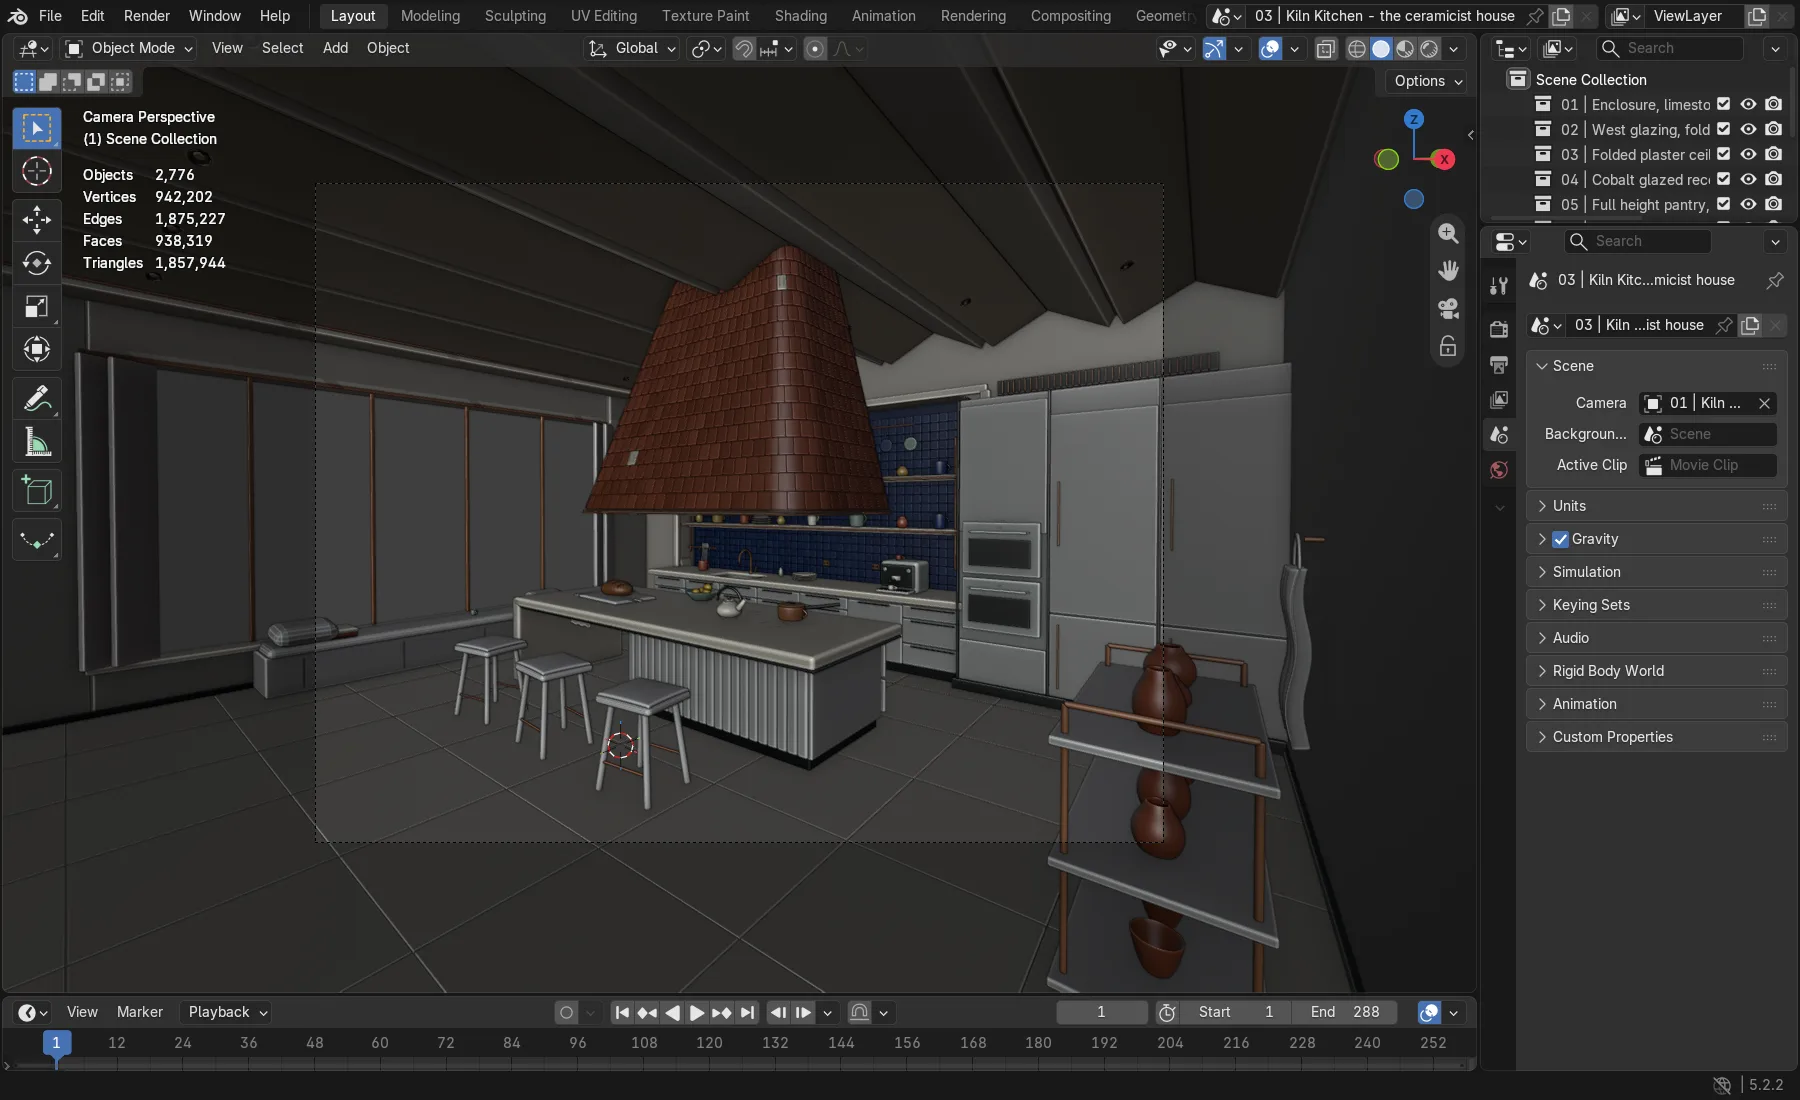
Task: Activate the Scale tool
Action: (37, 306)
